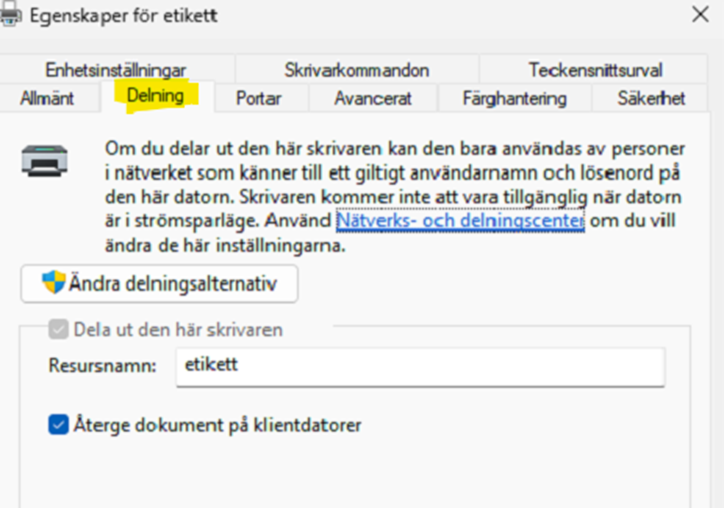Switch to the Avancerat tab
This screenshot has width=724, height=508.
click(372, 98)
